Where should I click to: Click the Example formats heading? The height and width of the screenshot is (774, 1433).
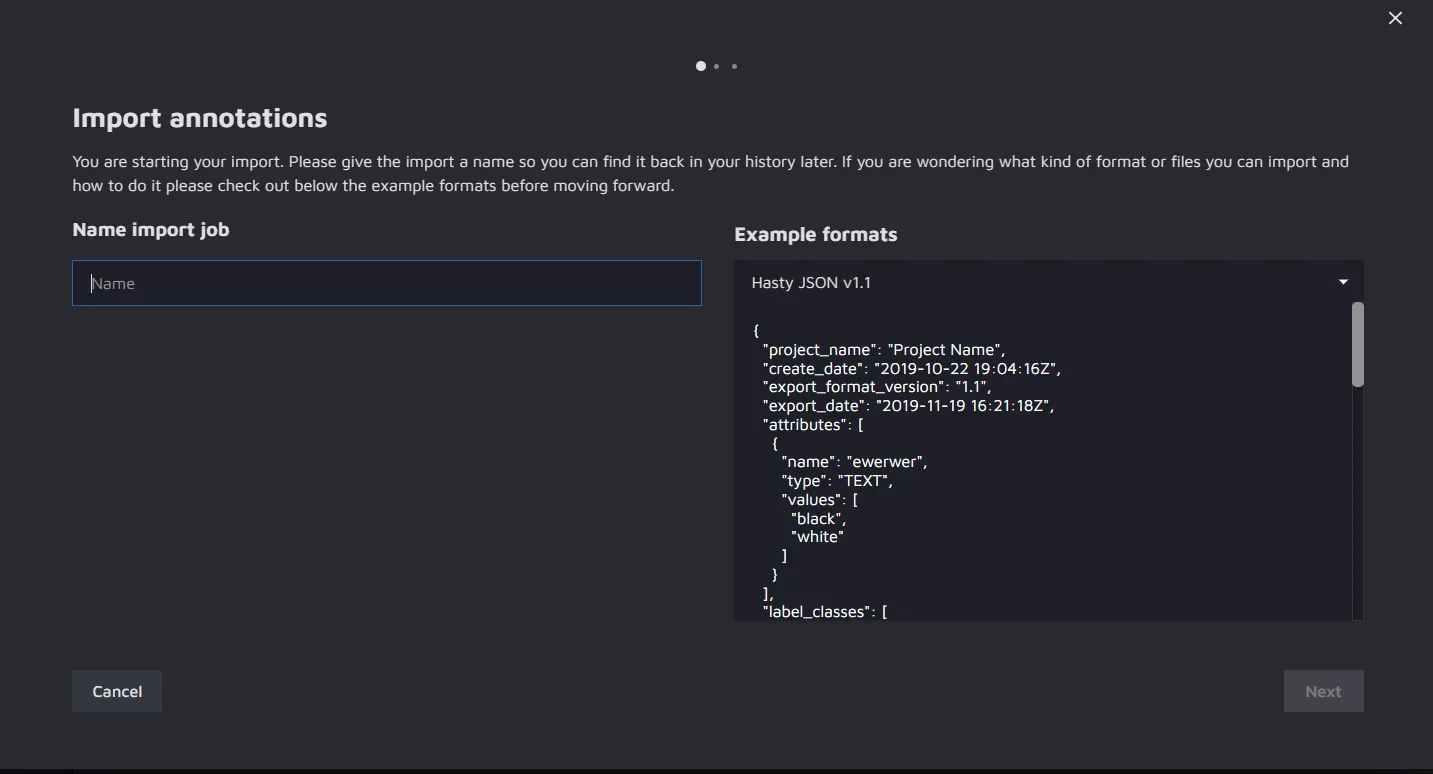click(x=815, y=235)
